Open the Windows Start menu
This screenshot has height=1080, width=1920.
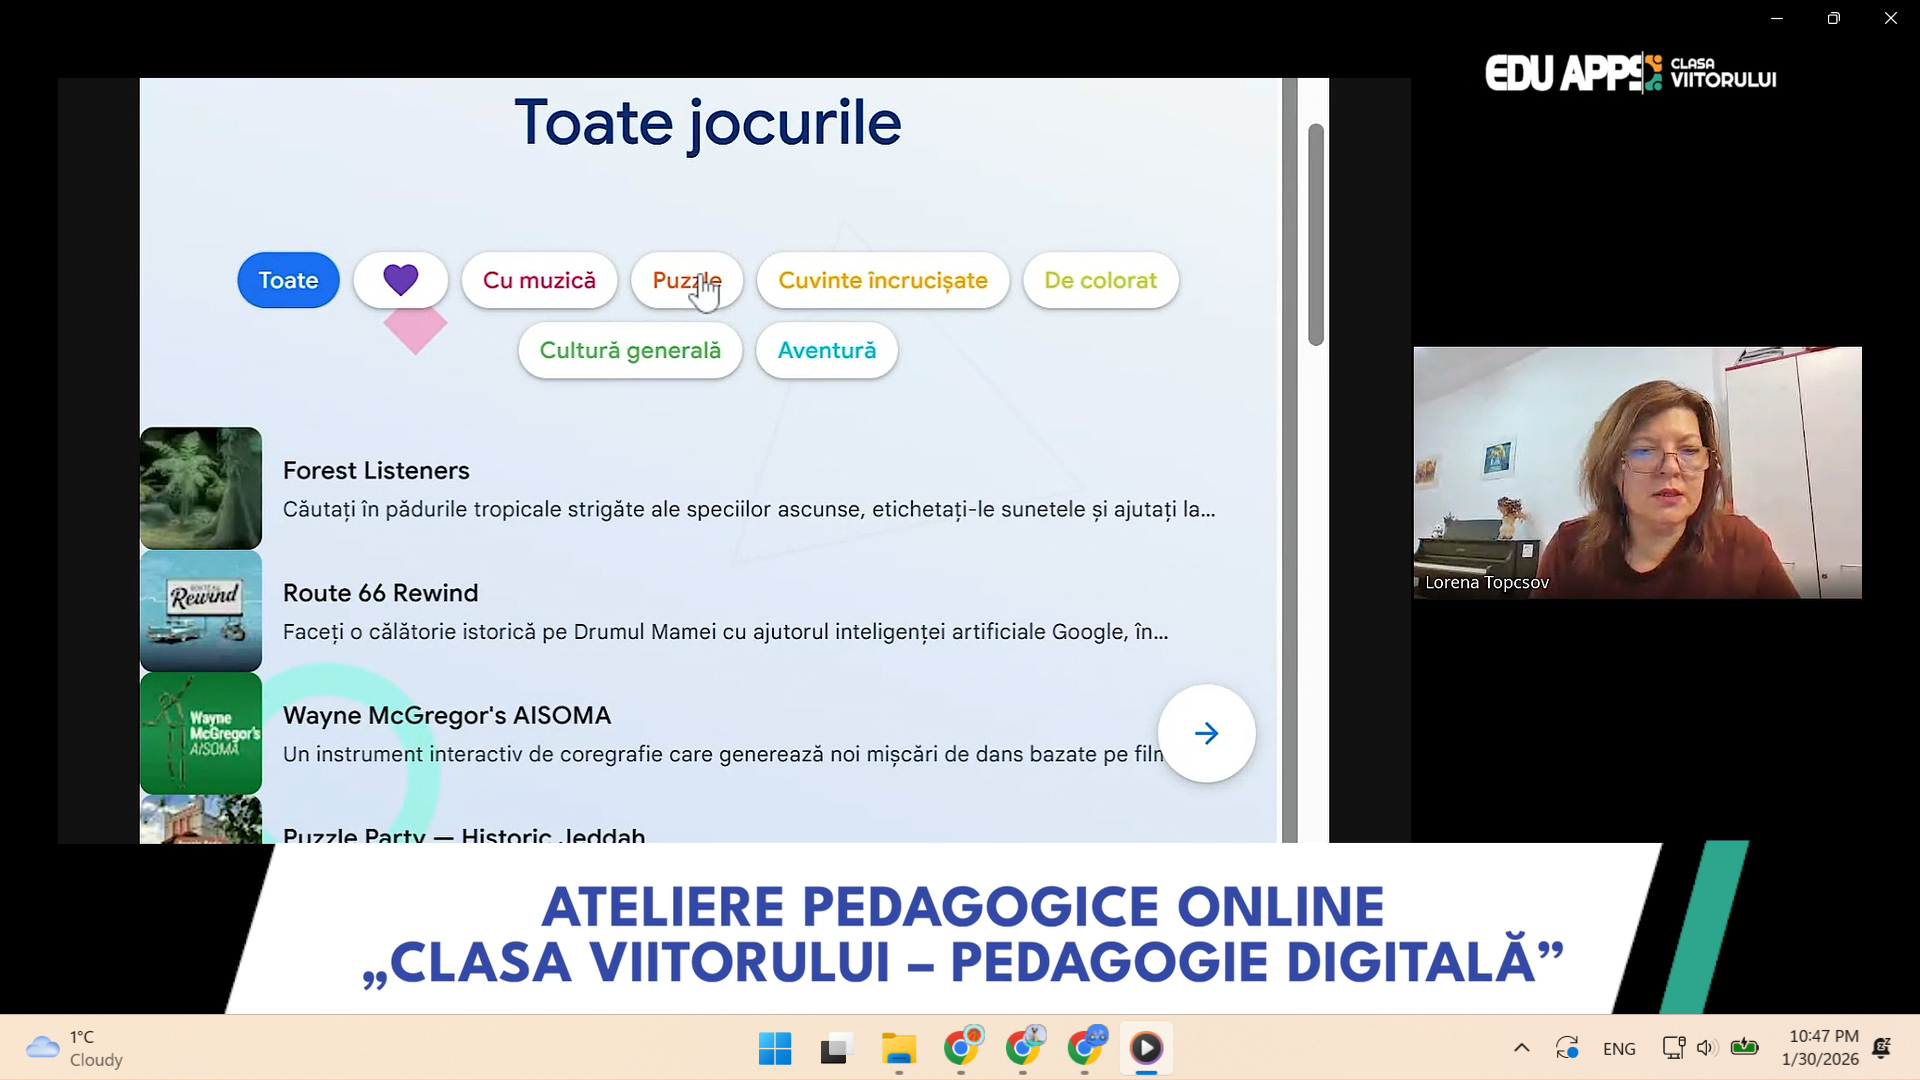(x=775, y=1048)
